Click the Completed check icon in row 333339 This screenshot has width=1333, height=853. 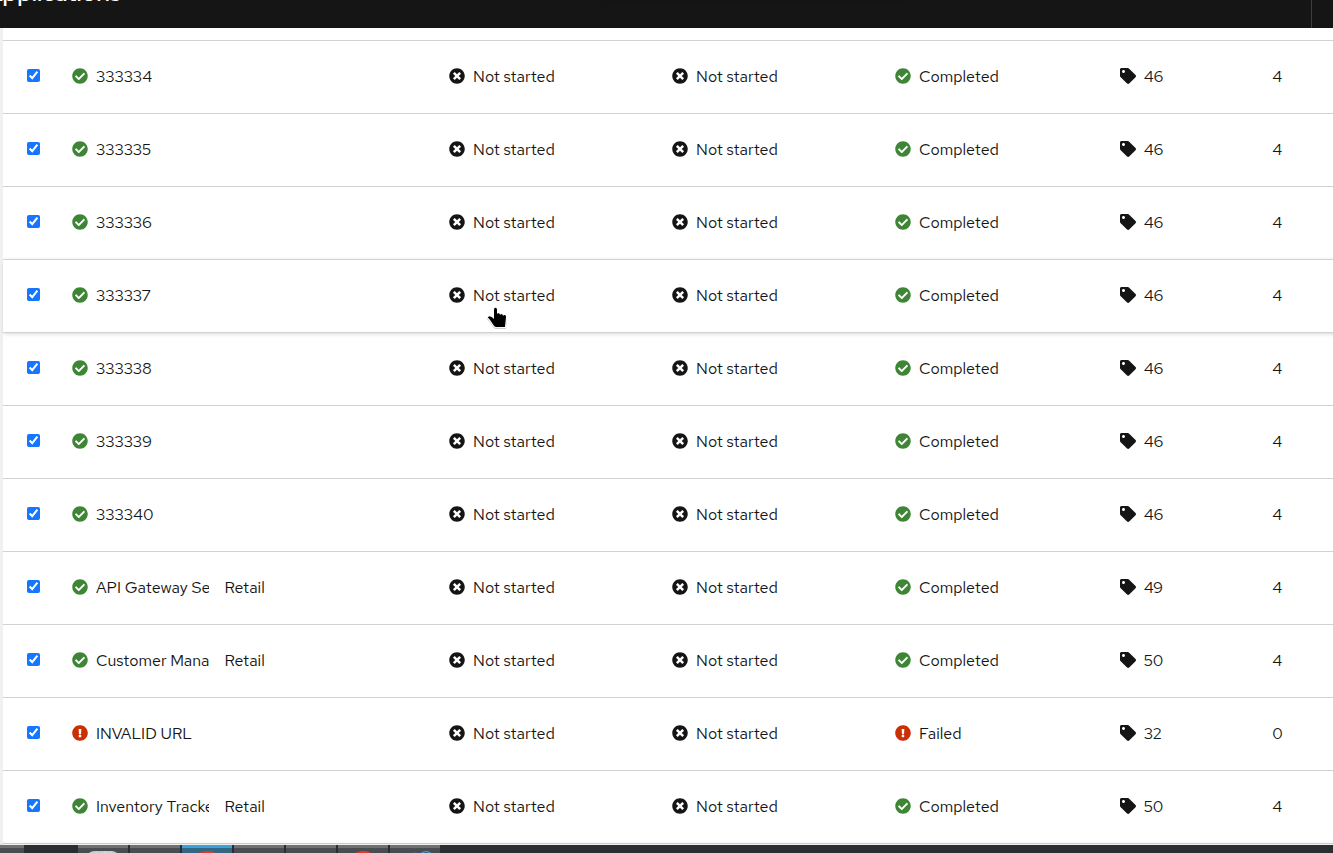[903, 441]
